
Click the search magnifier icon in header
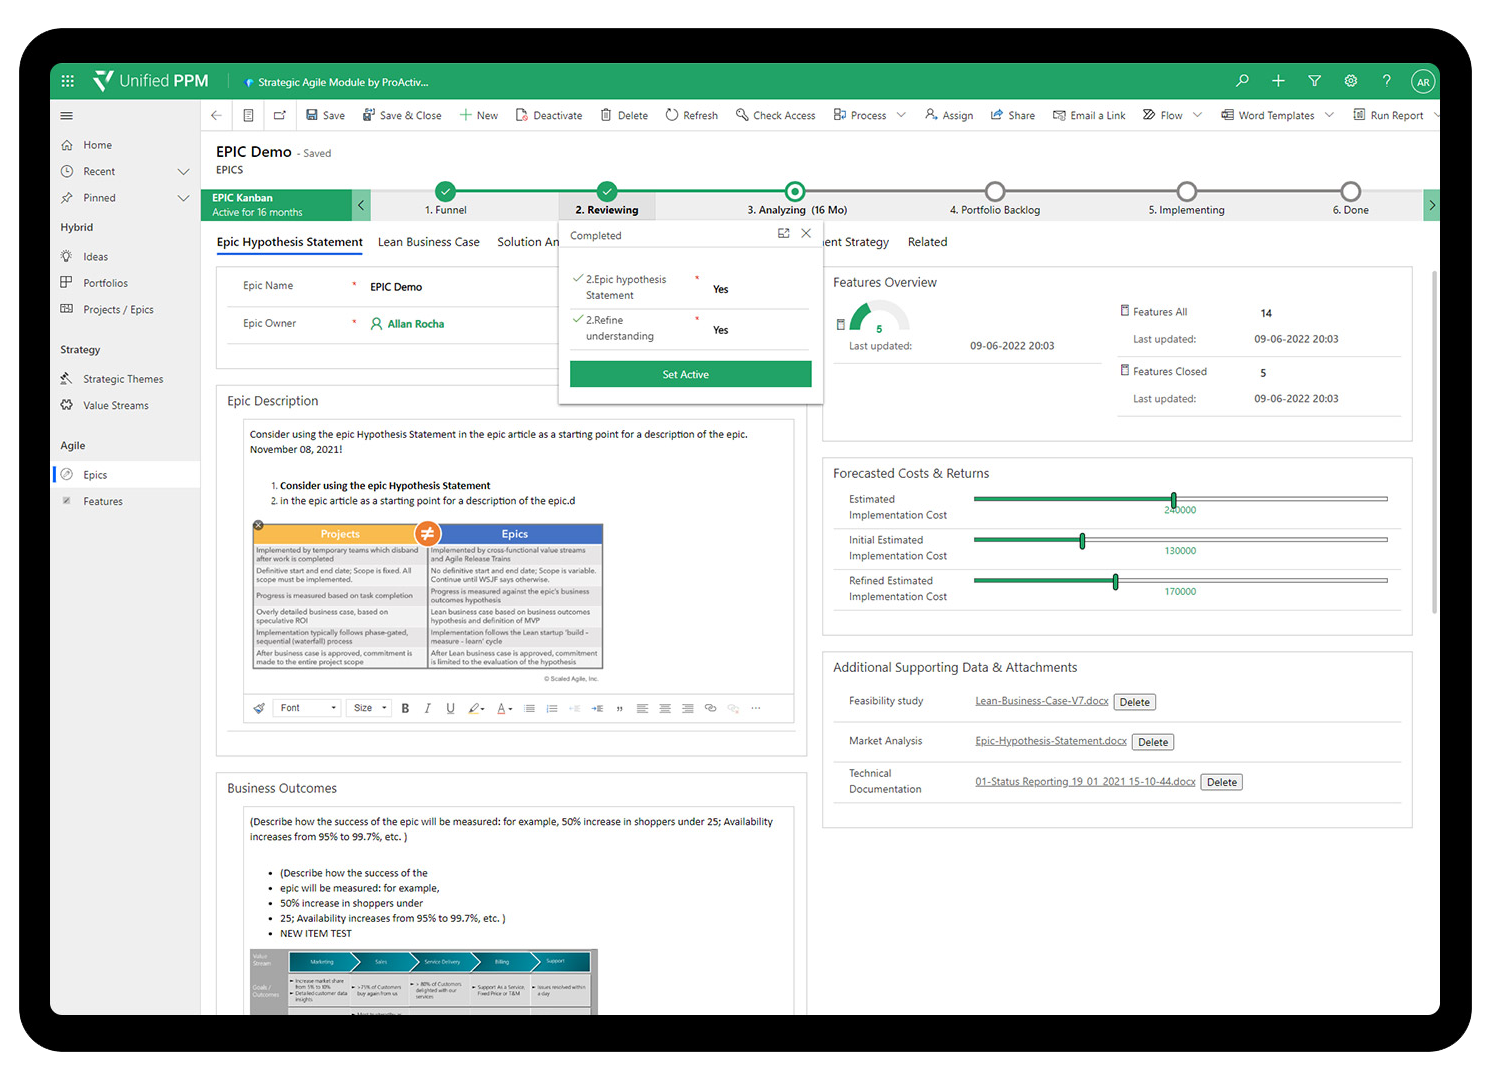click(x=1242, y=81)
